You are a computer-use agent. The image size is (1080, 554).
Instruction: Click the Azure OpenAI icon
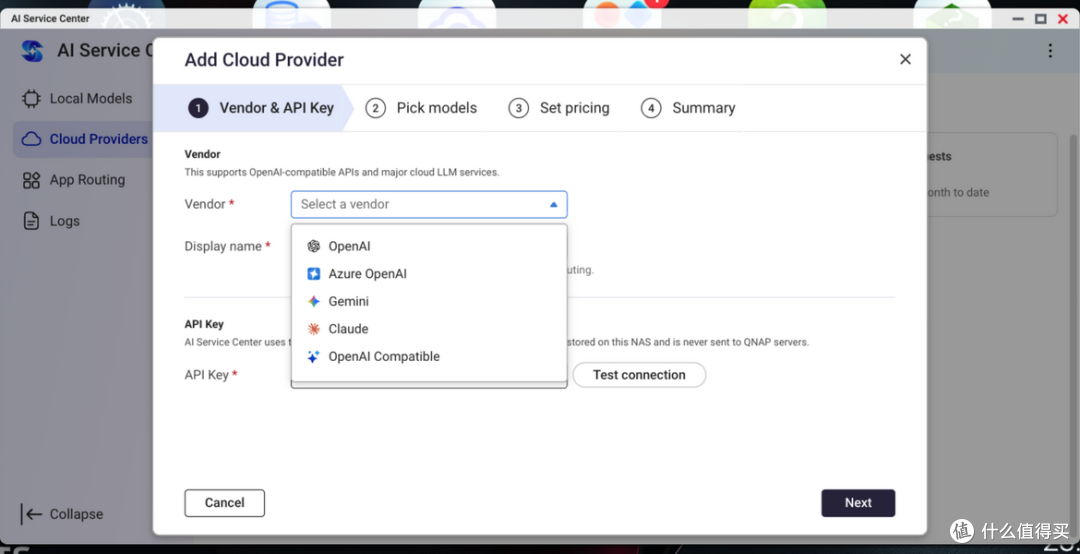pos(313,274)
